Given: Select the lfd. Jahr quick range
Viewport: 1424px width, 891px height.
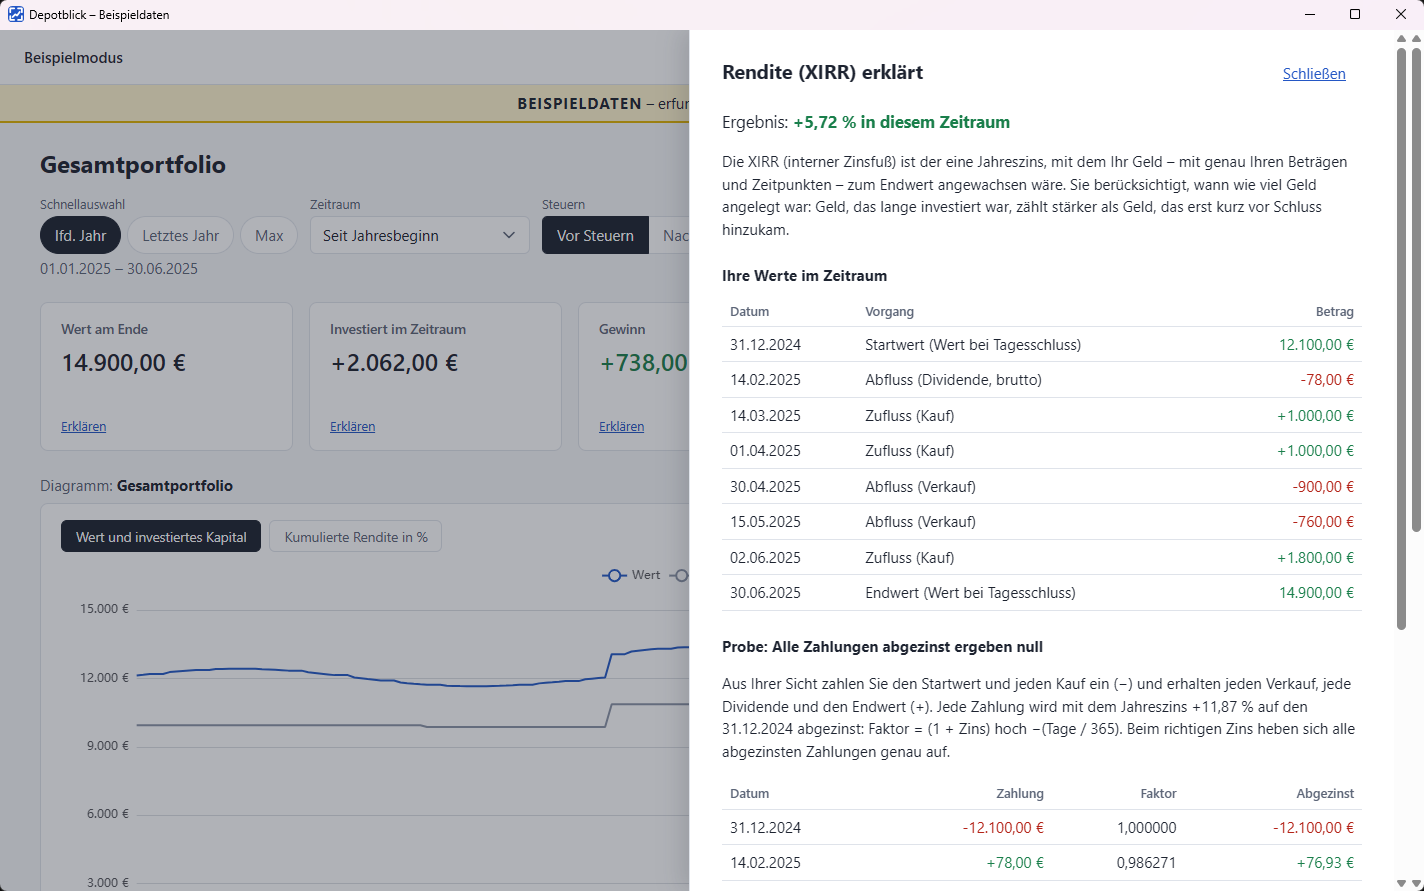Looking at the screenshot, I should pyautogui.click(x=81, y=236).
